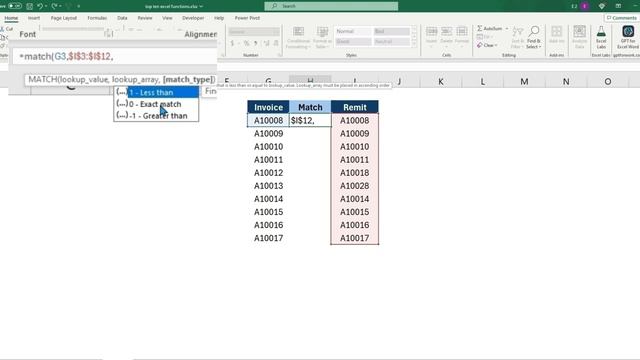Open Excel Labs add-in
The width and height of the screenshot is (640, 360).
[x=601, y=38]
